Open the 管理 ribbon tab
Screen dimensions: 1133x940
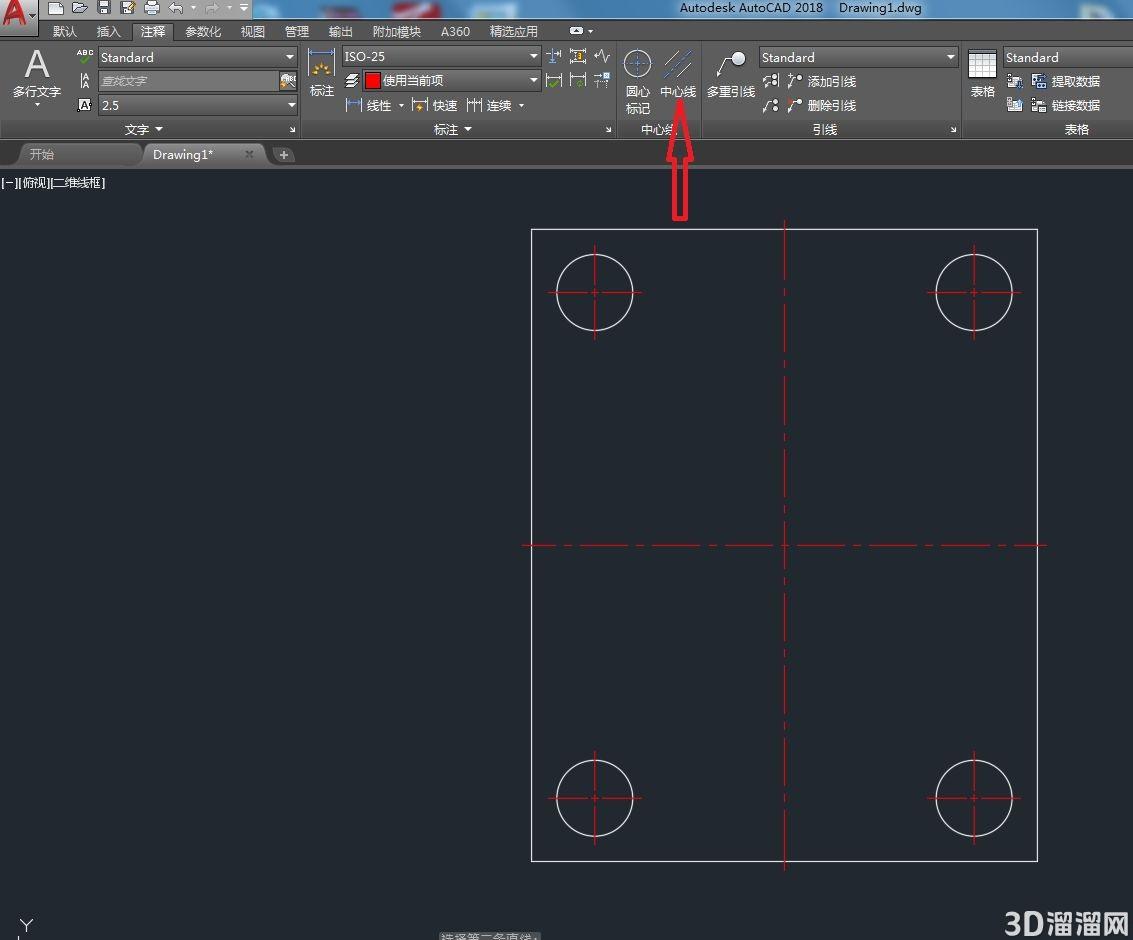[297, 31]
